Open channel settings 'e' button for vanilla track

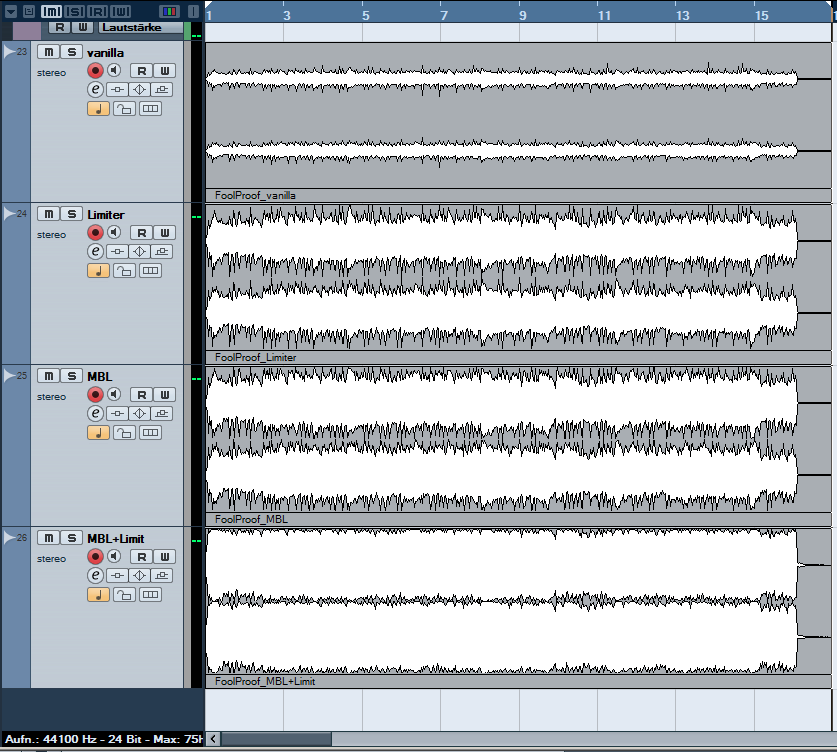(96, 89)
